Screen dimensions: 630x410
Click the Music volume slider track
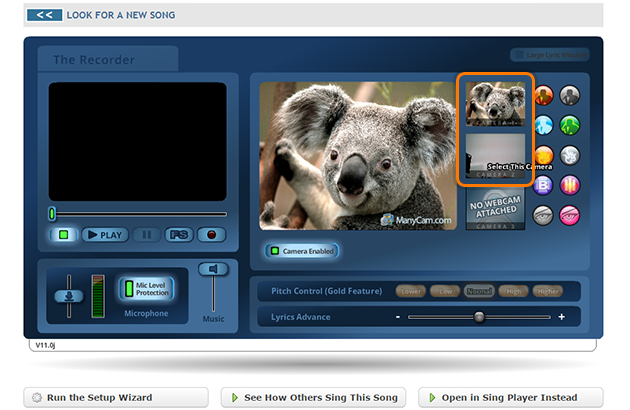click(x=213, y=294)
